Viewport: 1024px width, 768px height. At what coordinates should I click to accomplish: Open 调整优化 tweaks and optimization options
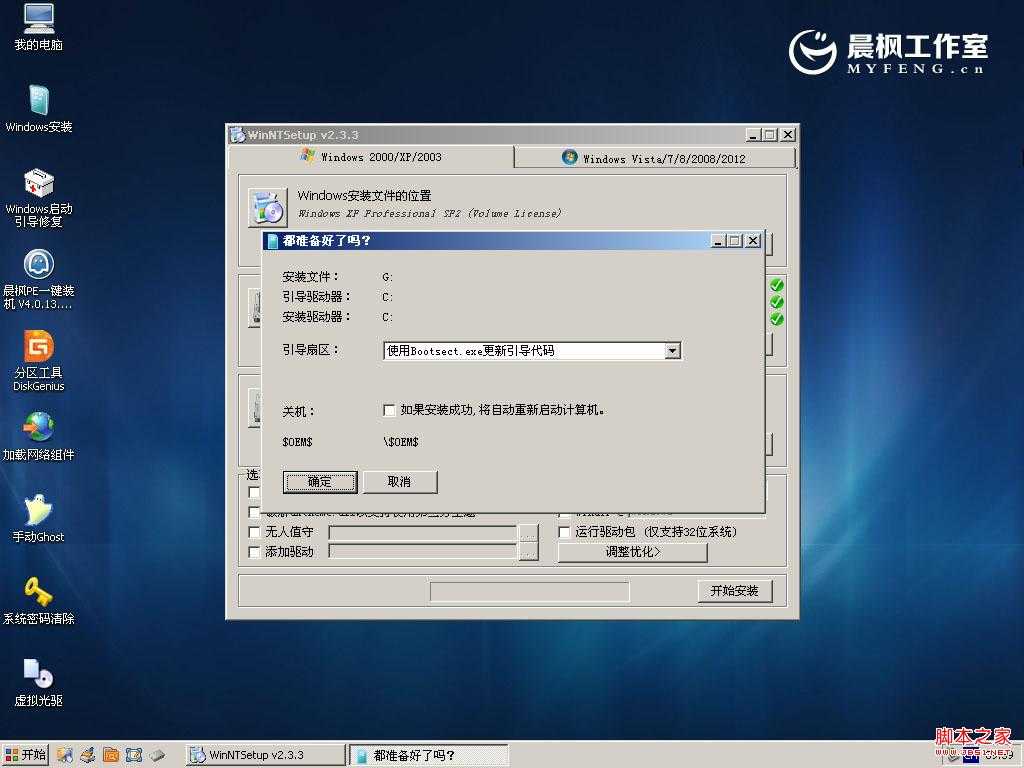tap(633, 551)
